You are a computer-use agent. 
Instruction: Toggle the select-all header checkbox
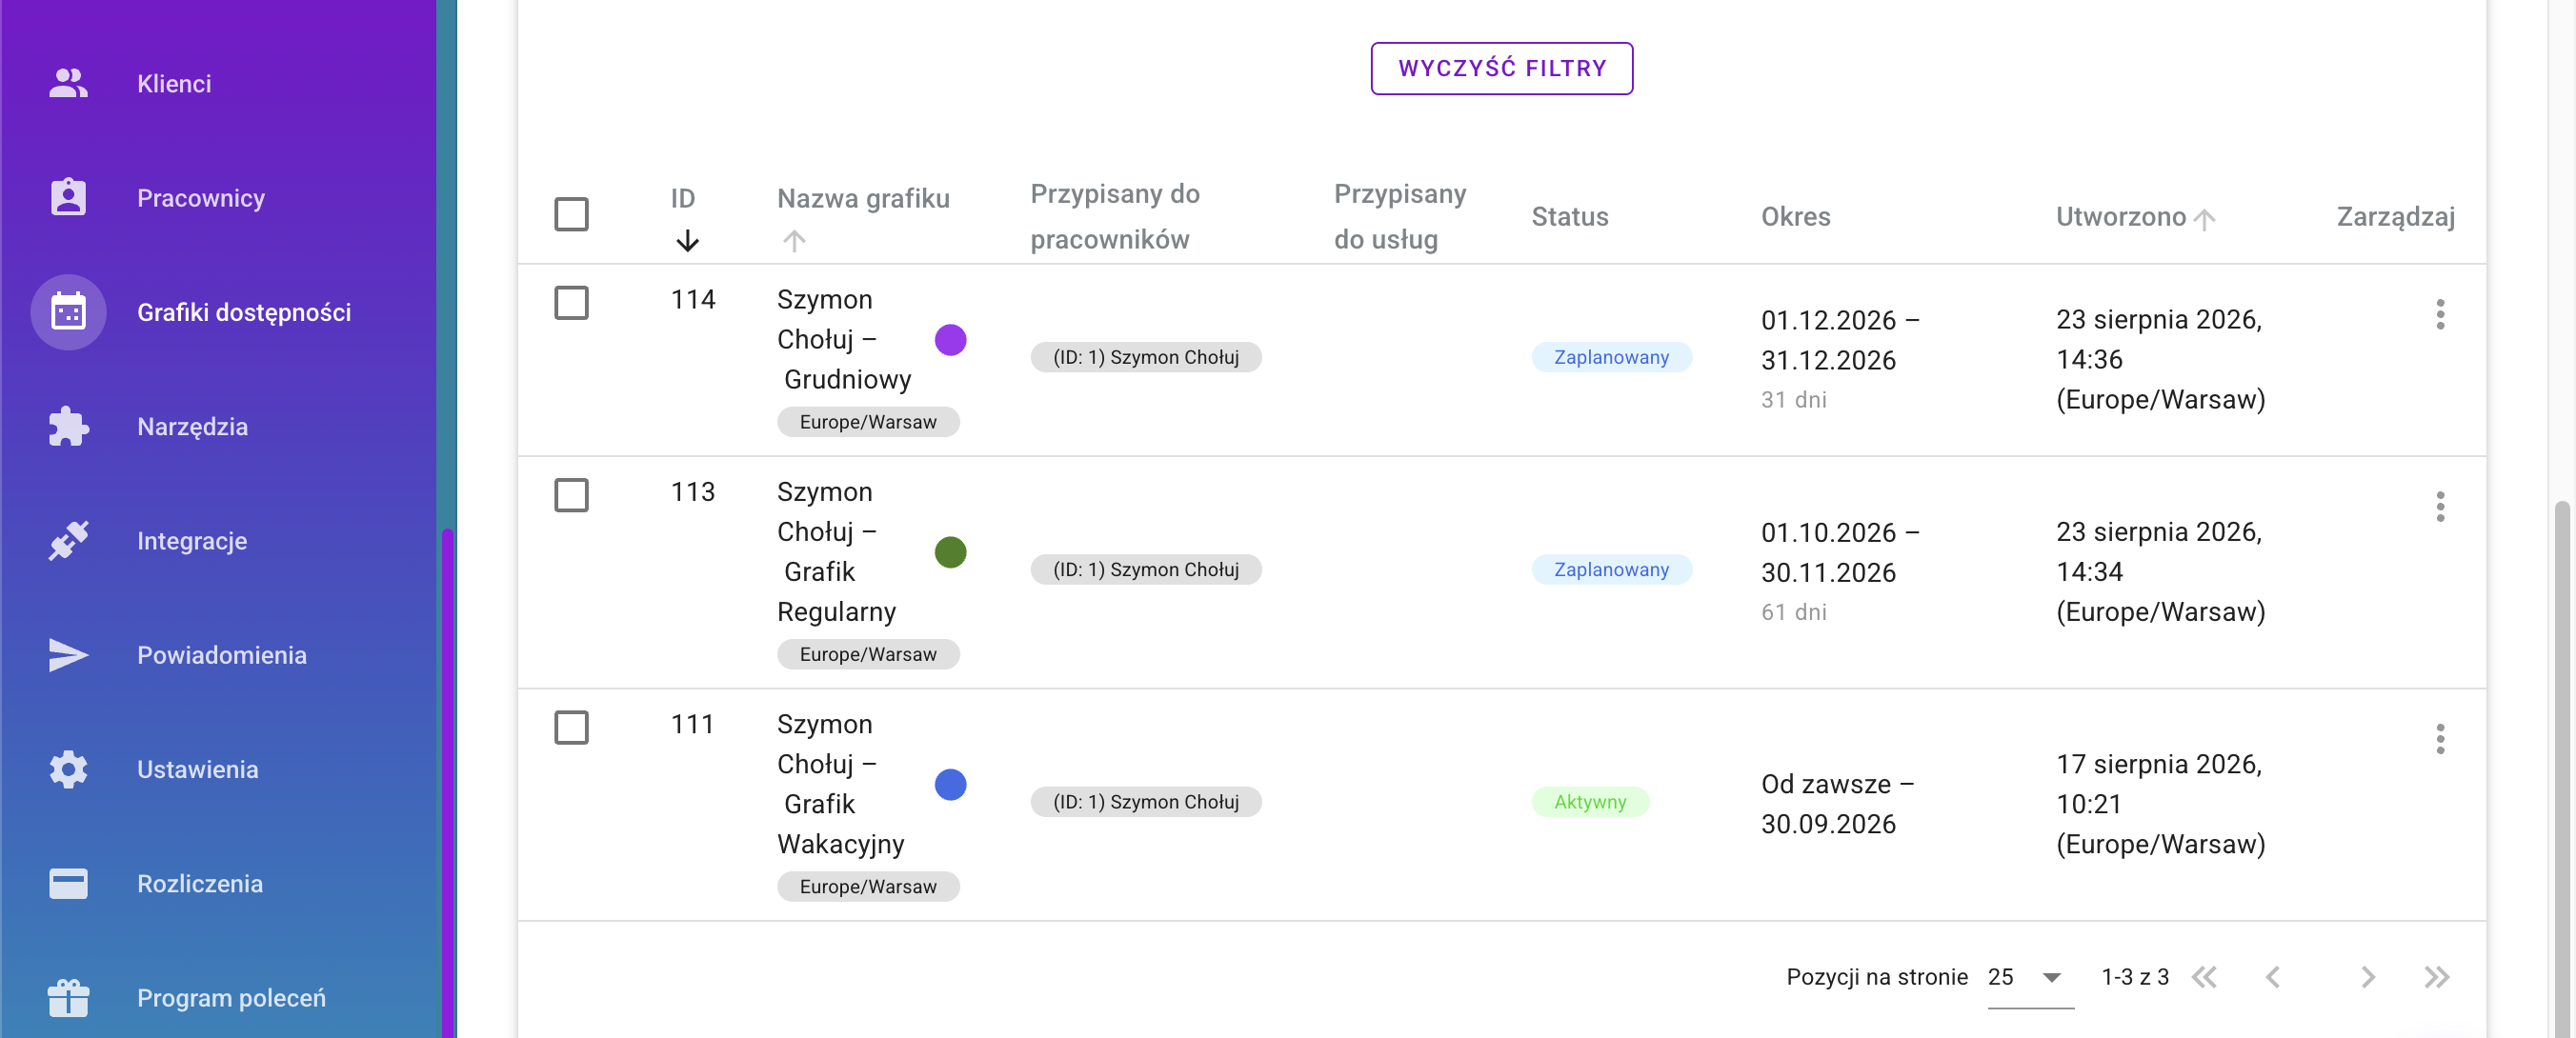(x=571, y=214)
